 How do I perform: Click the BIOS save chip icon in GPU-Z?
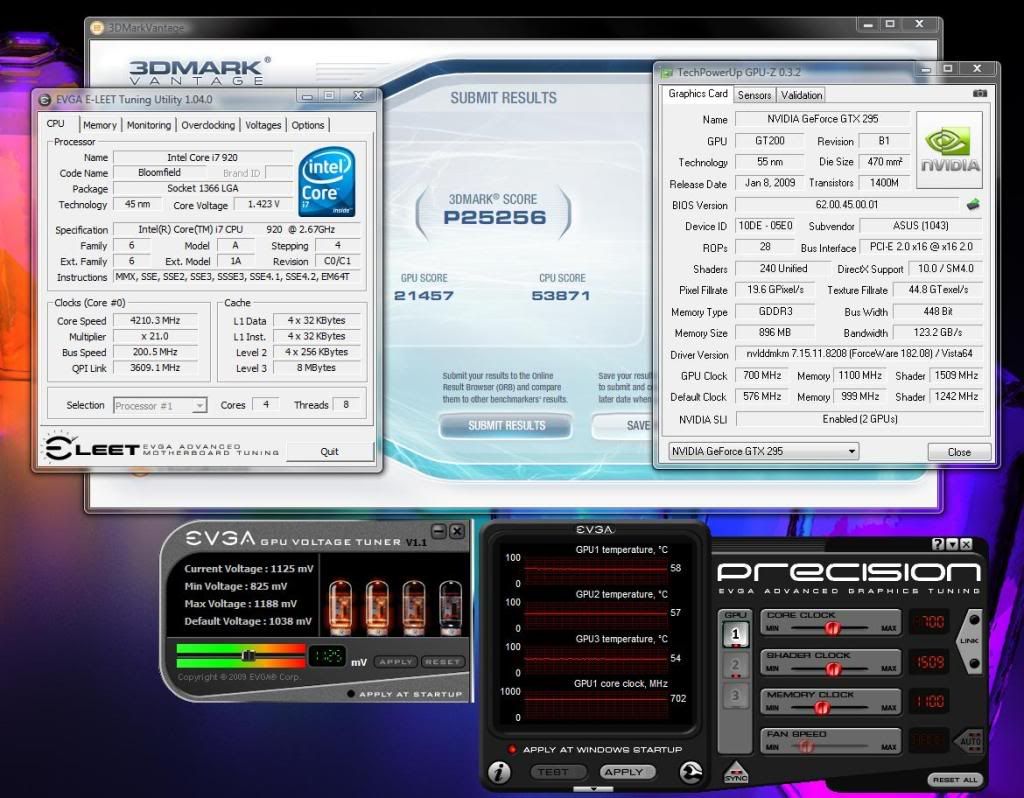(x=973, y=204)
